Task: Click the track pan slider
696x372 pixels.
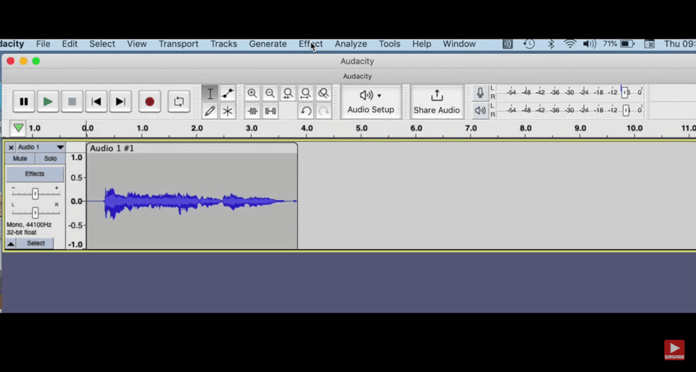Action: coord(35,213)
